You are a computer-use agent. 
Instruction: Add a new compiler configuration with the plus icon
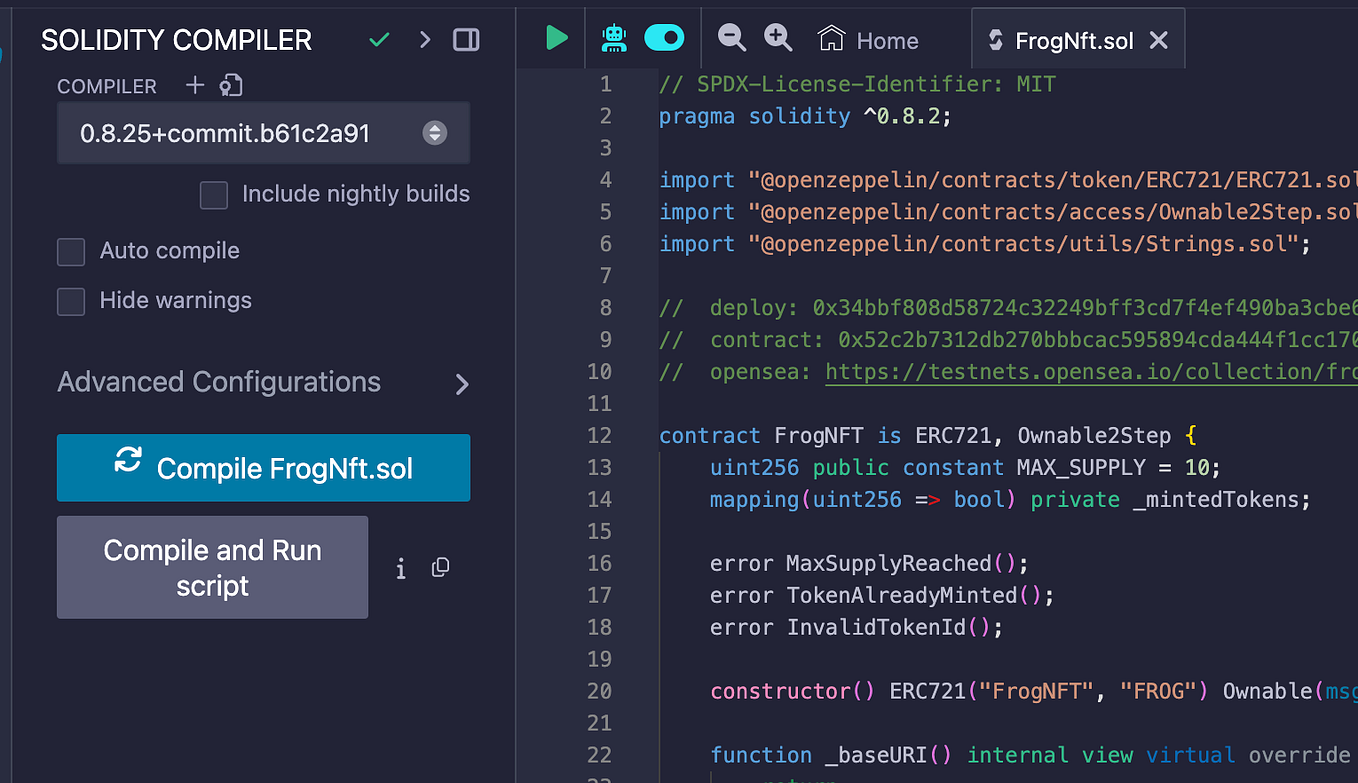(195, 86)
